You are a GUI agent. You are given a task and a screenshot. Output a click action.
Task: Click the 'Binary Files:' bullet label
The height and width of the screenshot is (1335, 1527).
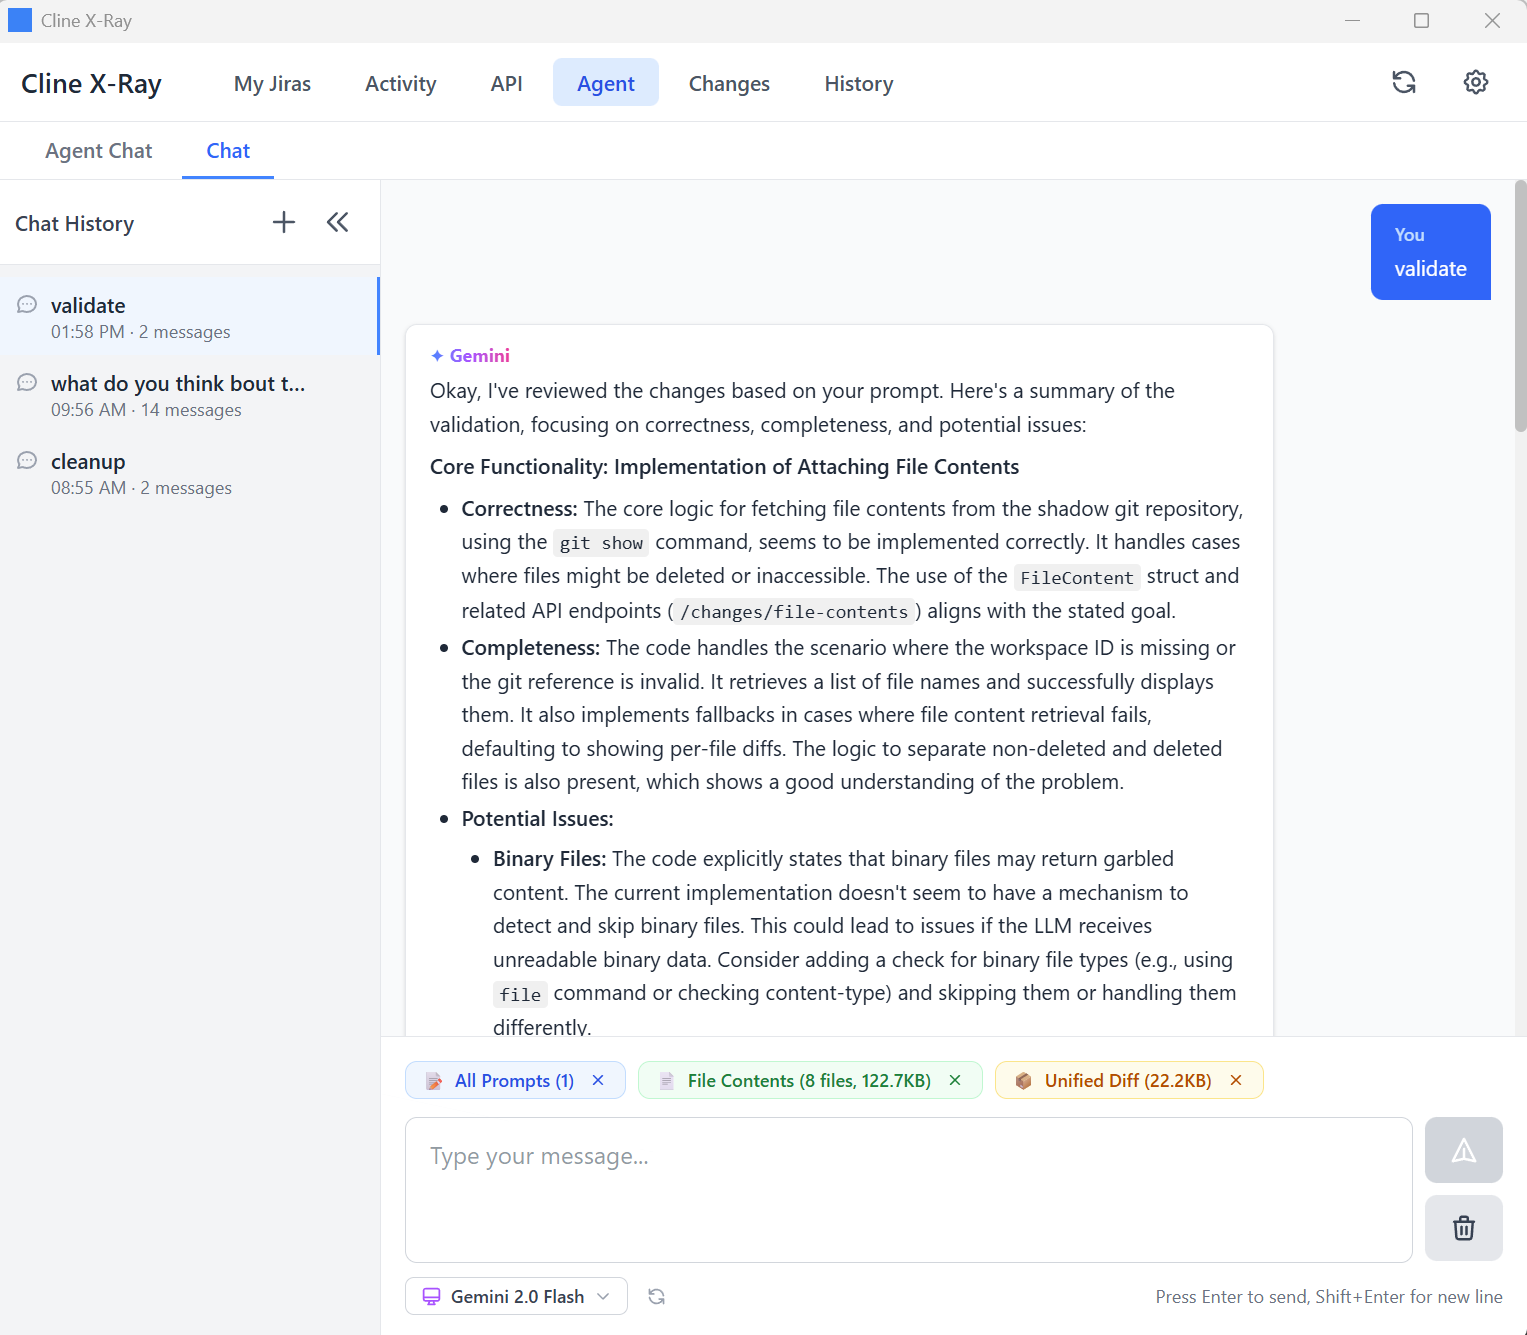[x=549, y=859]
